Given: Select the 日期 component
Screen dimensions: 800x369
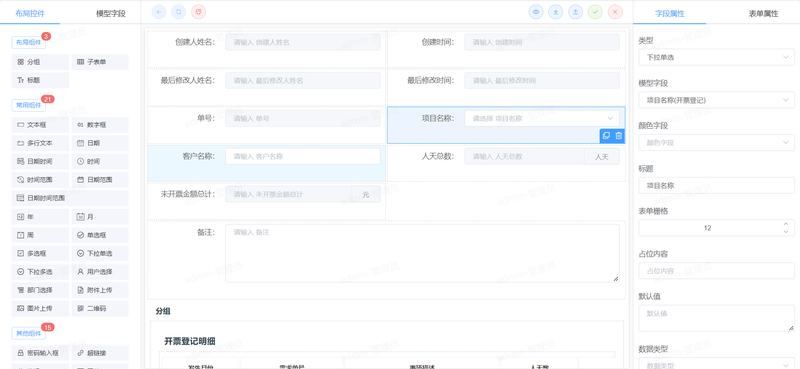Looking at the screenshot, I should (100, 143).
